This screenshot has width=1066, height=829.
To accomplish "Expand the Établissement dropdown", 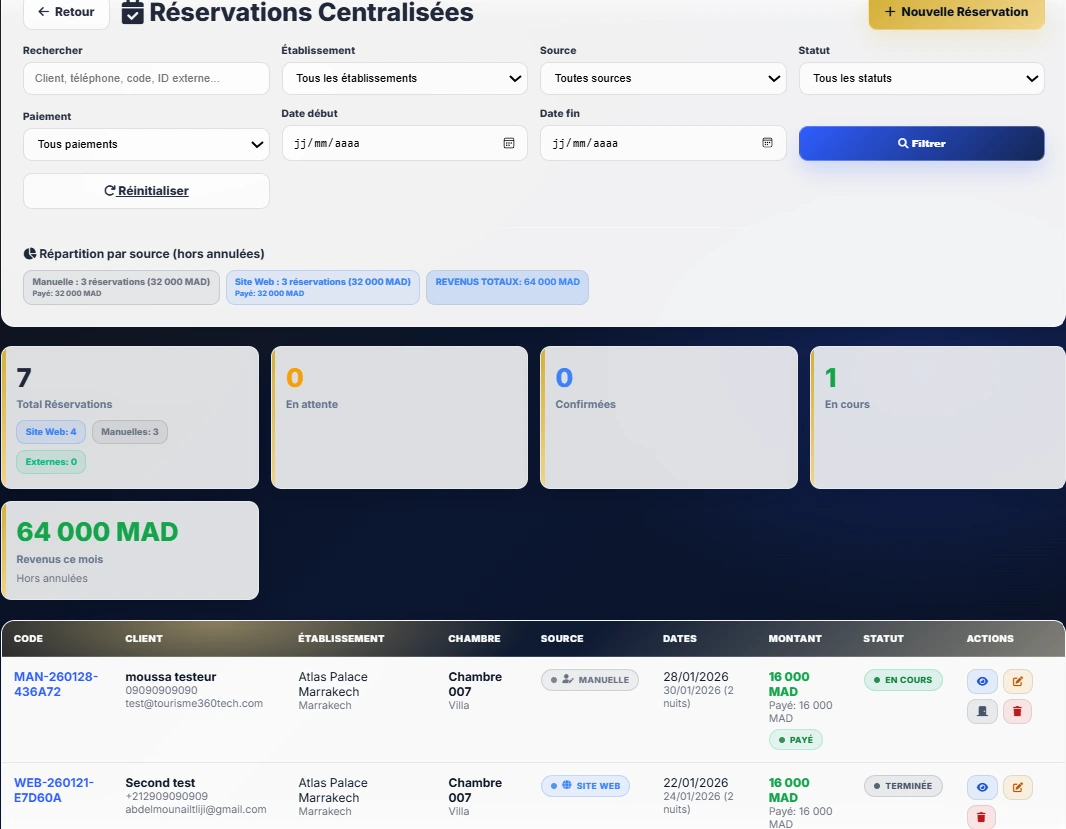I will 404,78.
